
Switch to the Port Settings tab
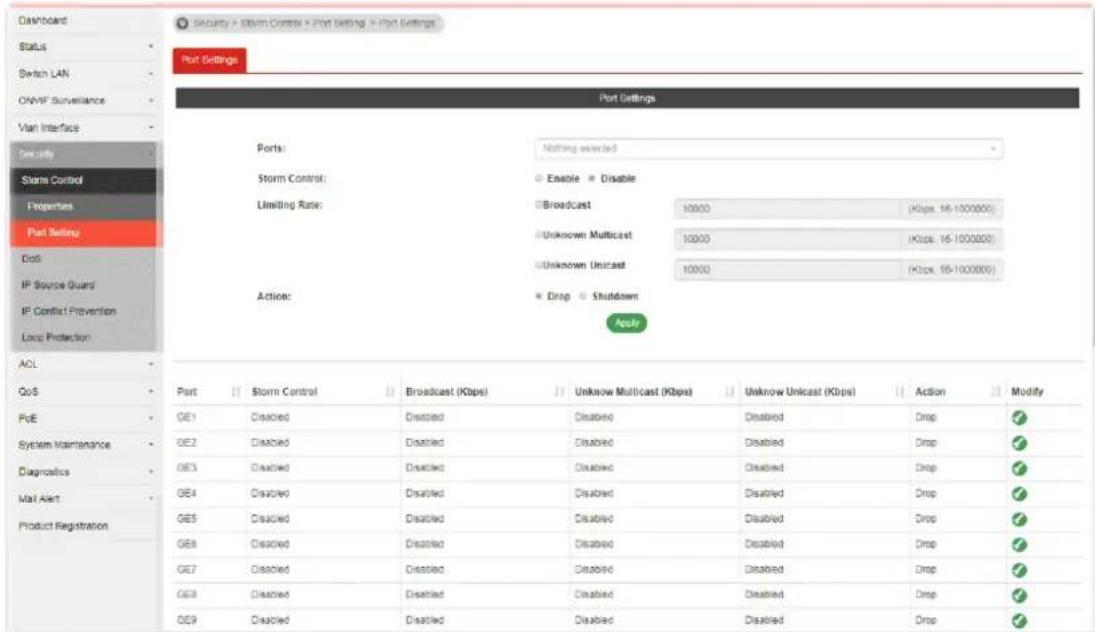[210, 60]
